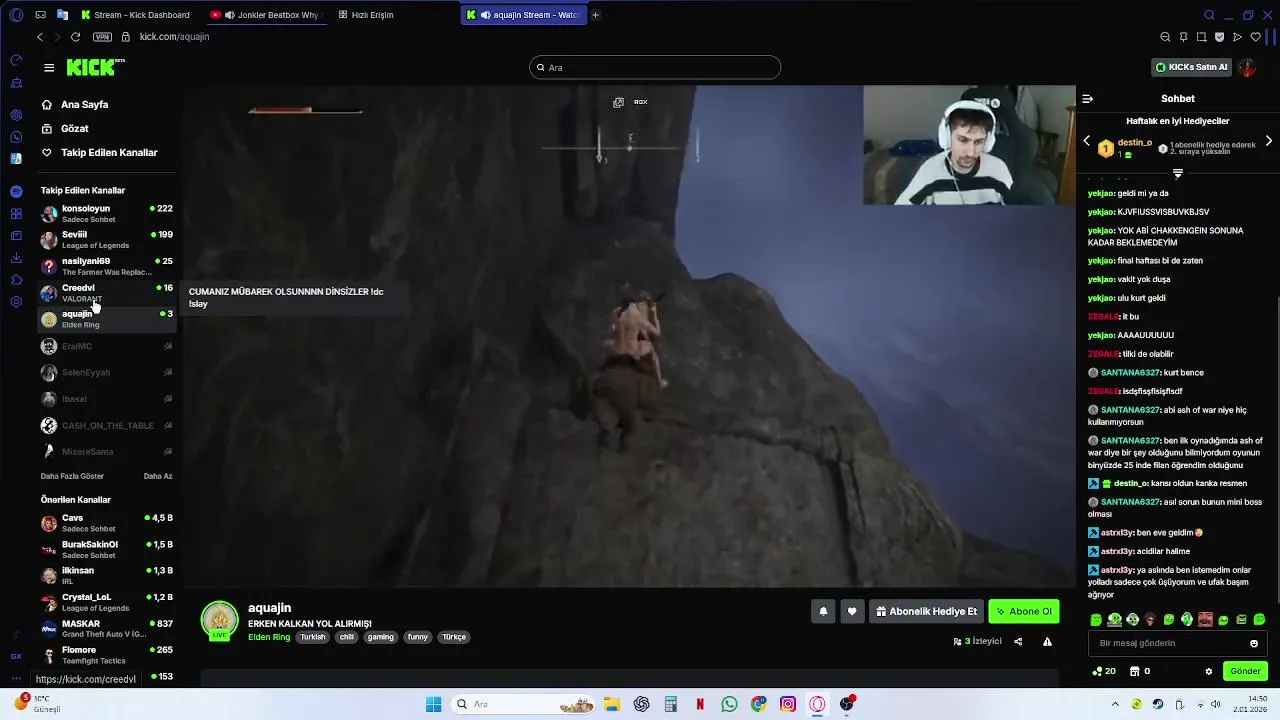Reload the page
Screen dimensions: 1280x720
click(75, 37)
